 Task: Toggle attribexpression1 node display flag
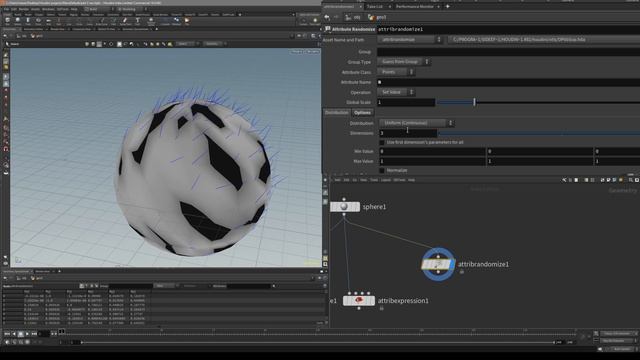click(x=372, y=301)
